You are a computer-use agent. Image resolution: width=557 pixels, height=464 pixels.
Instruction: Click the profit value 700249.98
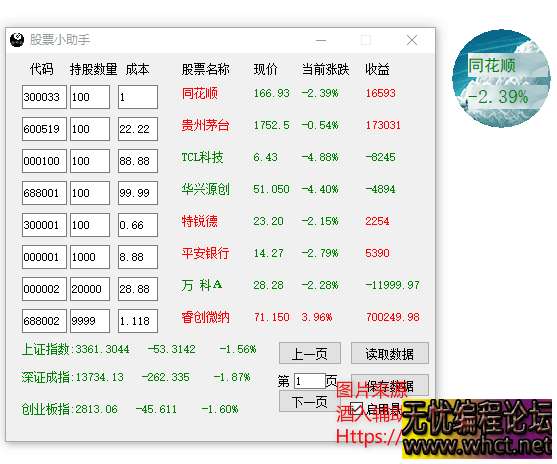coord(393,317)
